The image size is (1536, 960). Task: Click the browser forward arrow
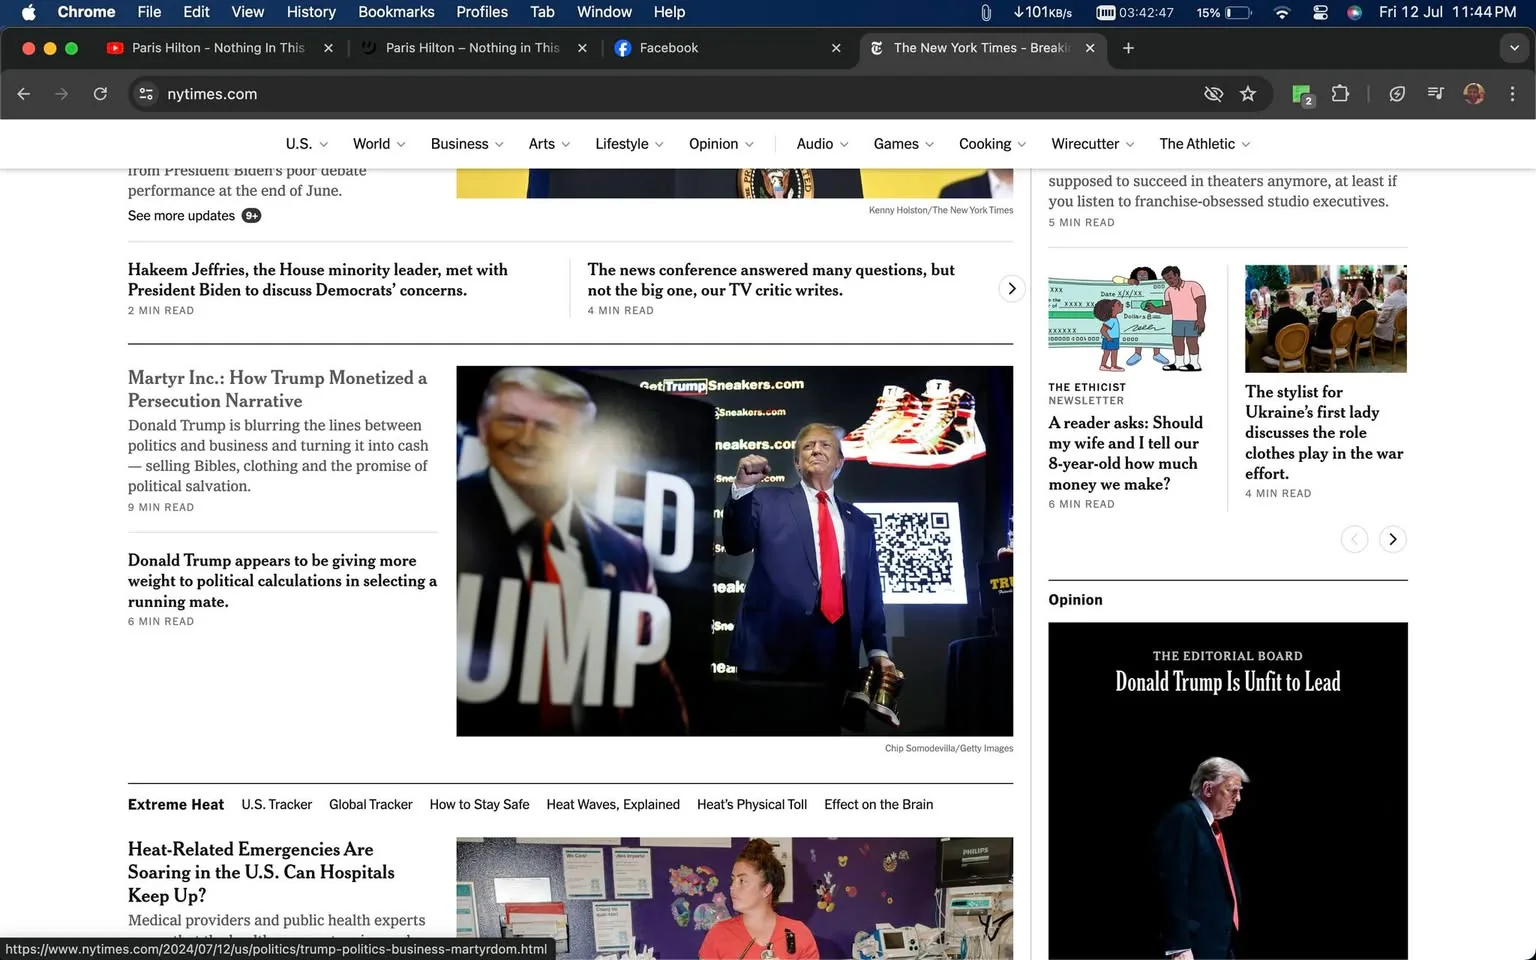(62, 94)
